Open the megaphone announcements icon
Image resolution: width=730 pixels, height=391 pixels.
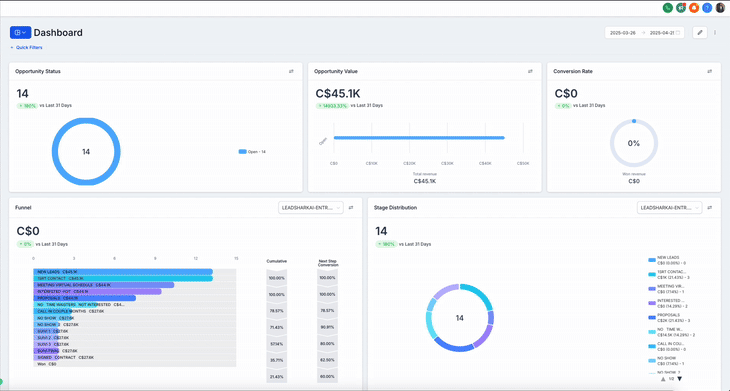coord(681,8)
